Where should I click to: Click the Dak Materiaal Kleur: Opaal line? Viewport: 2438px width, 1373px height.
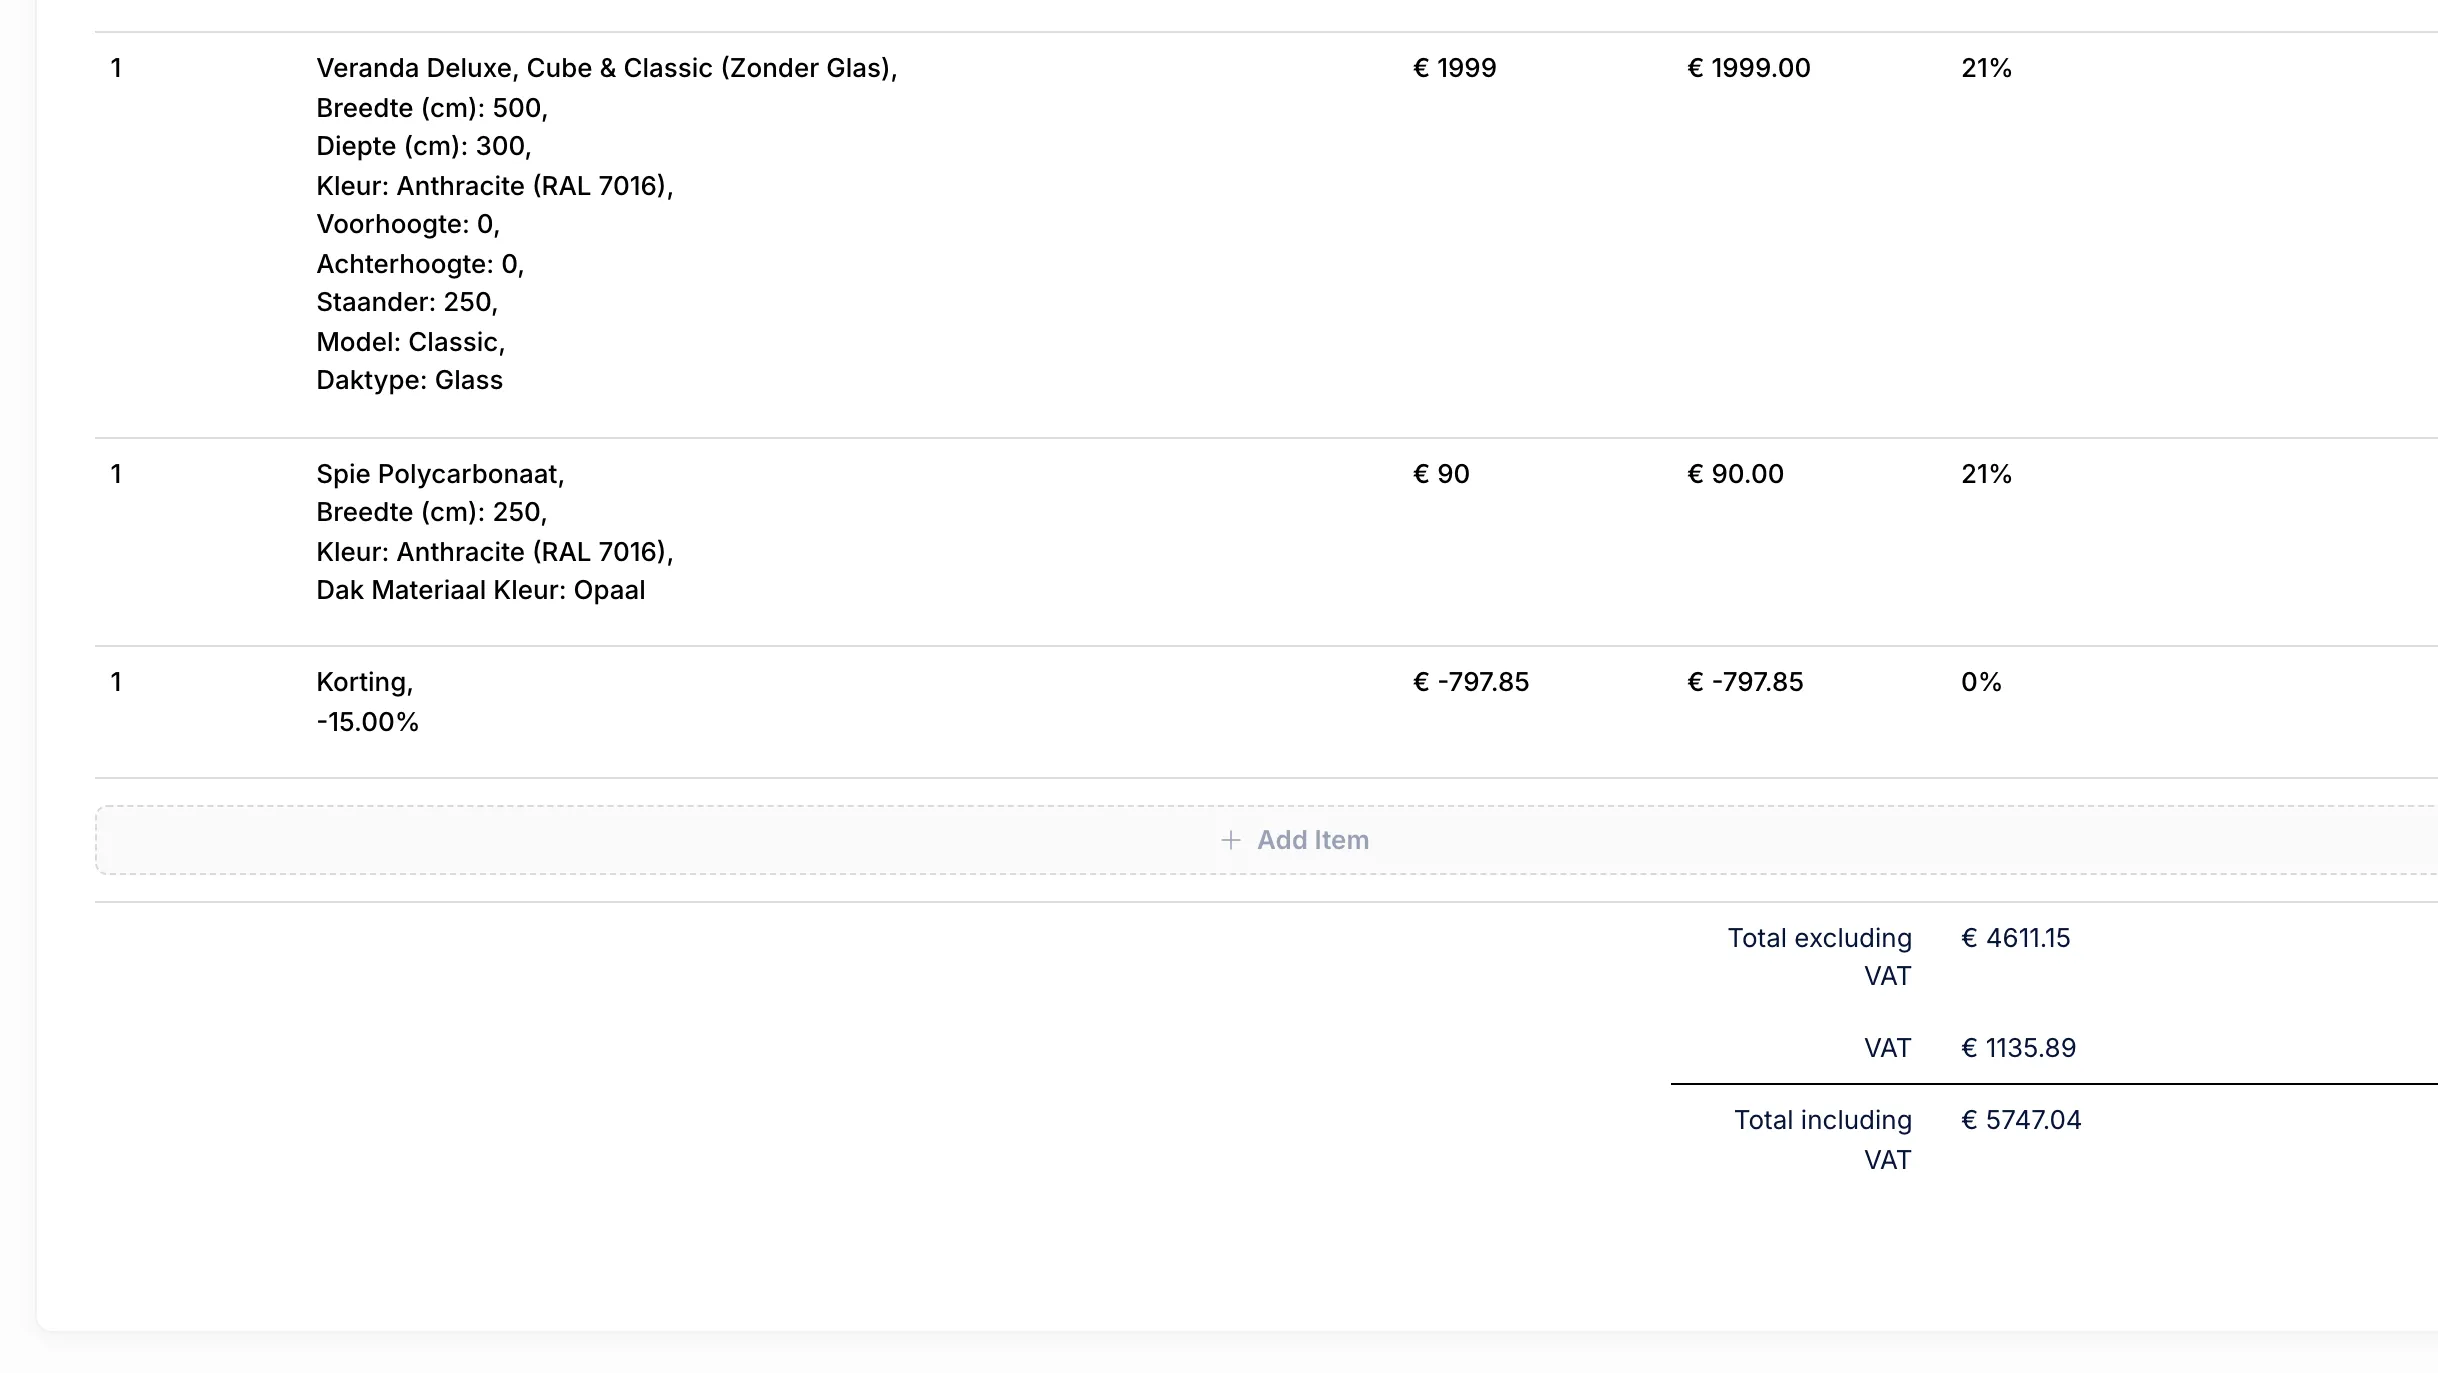[x=481, y=590]
